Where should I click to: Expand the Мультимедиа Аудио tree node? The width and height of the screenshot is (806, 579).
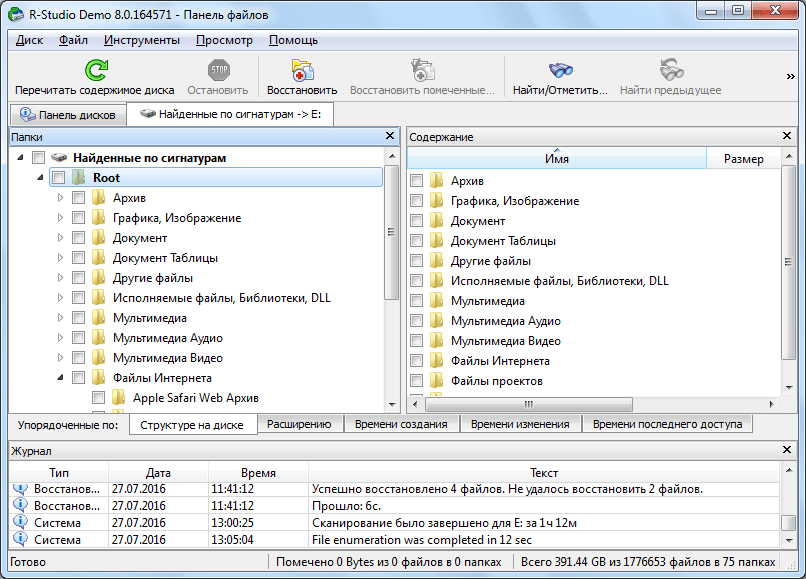tap(60, 338)
